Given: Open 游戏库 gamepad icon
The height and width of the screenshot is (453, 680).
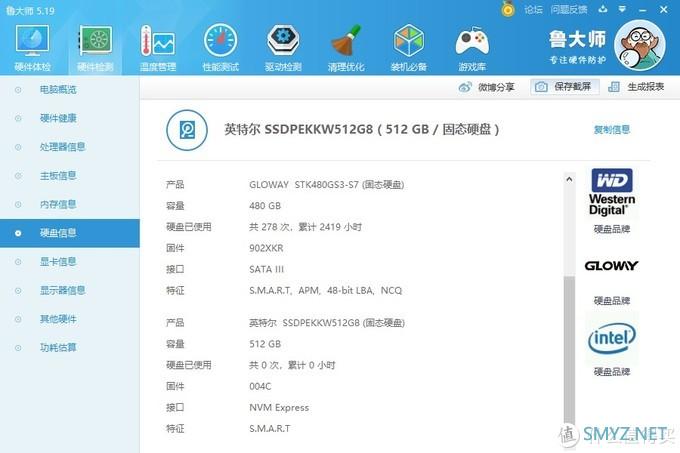Looking at the screenshot, I should pyautogui.click(x=472, y=41).
